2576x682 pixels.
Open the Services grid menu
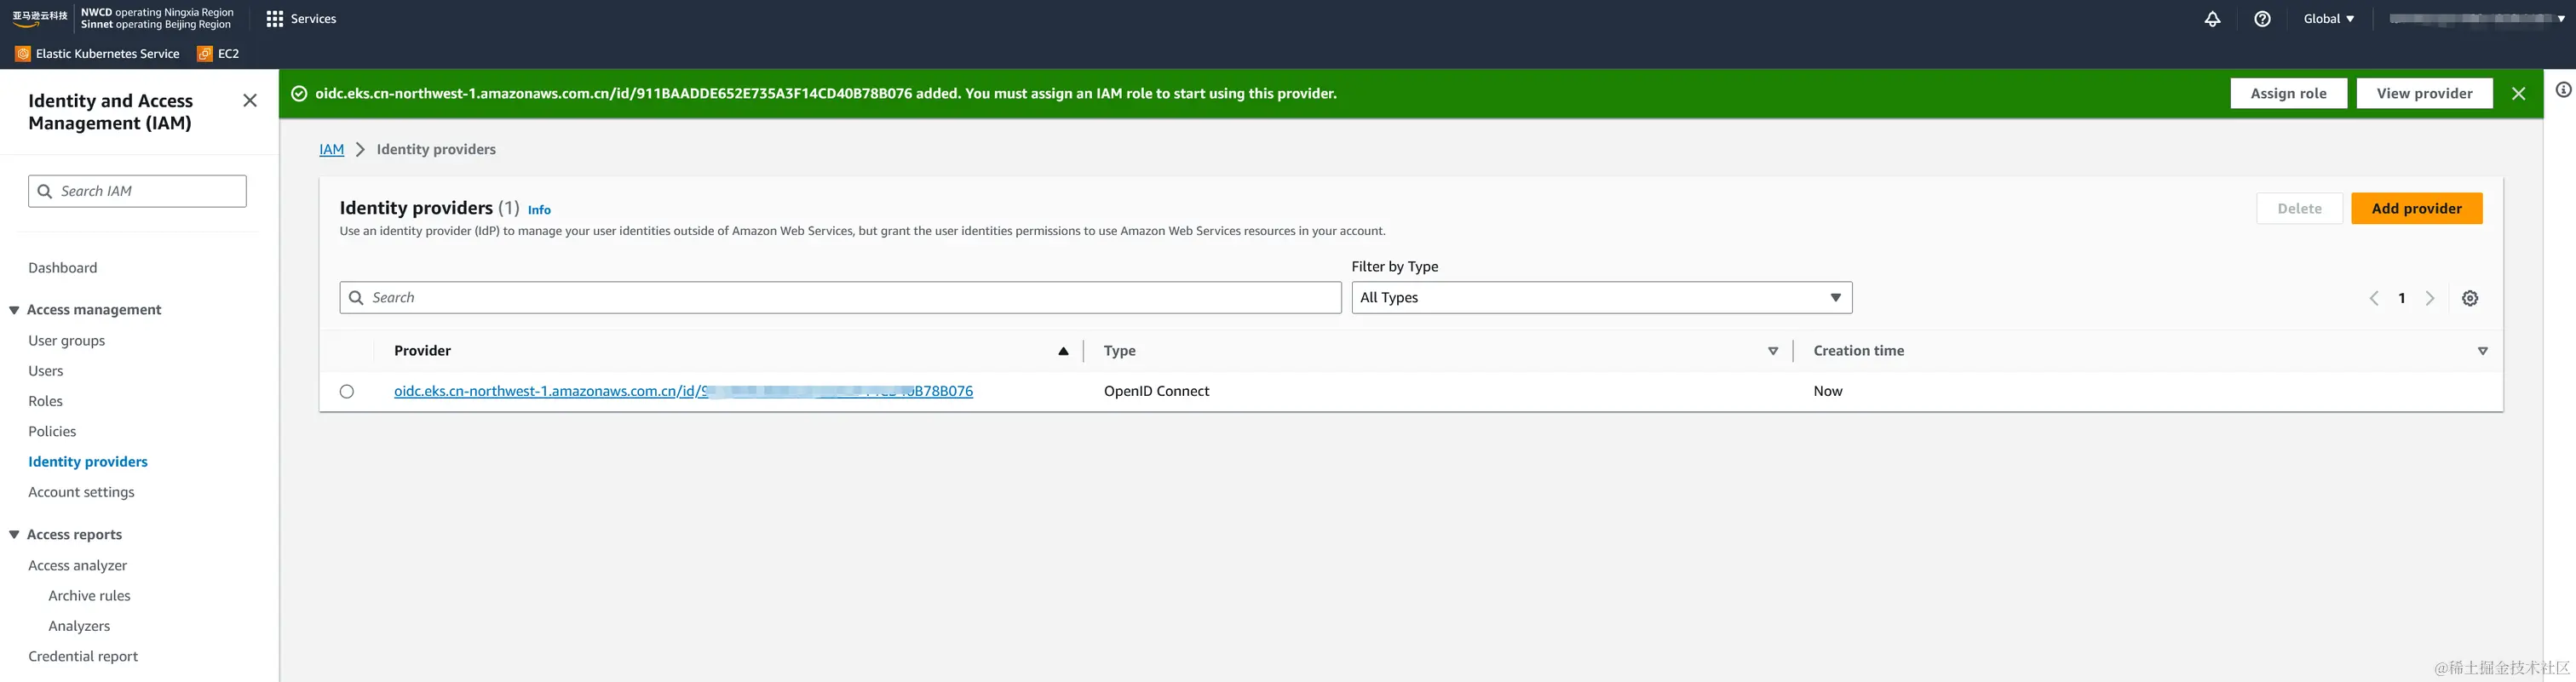(301, 19)
